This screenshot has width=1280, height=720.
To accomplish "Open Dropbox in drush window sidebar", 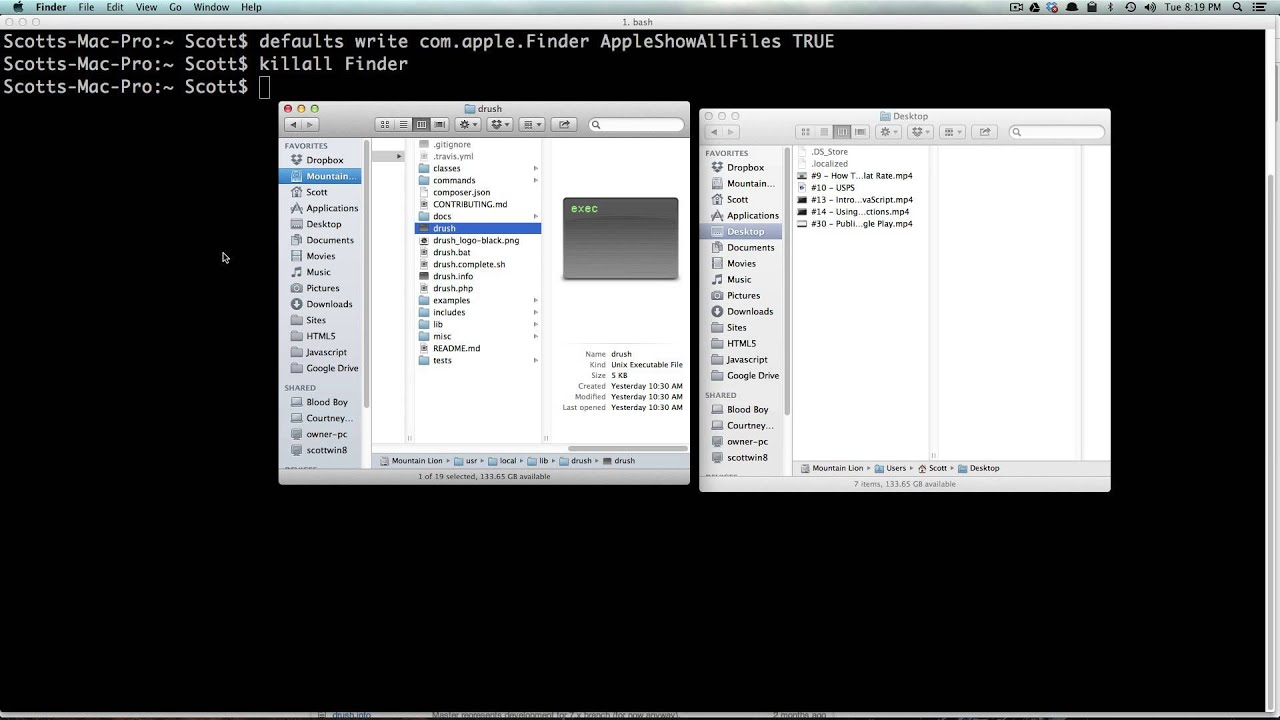I will tap(325, 160).
